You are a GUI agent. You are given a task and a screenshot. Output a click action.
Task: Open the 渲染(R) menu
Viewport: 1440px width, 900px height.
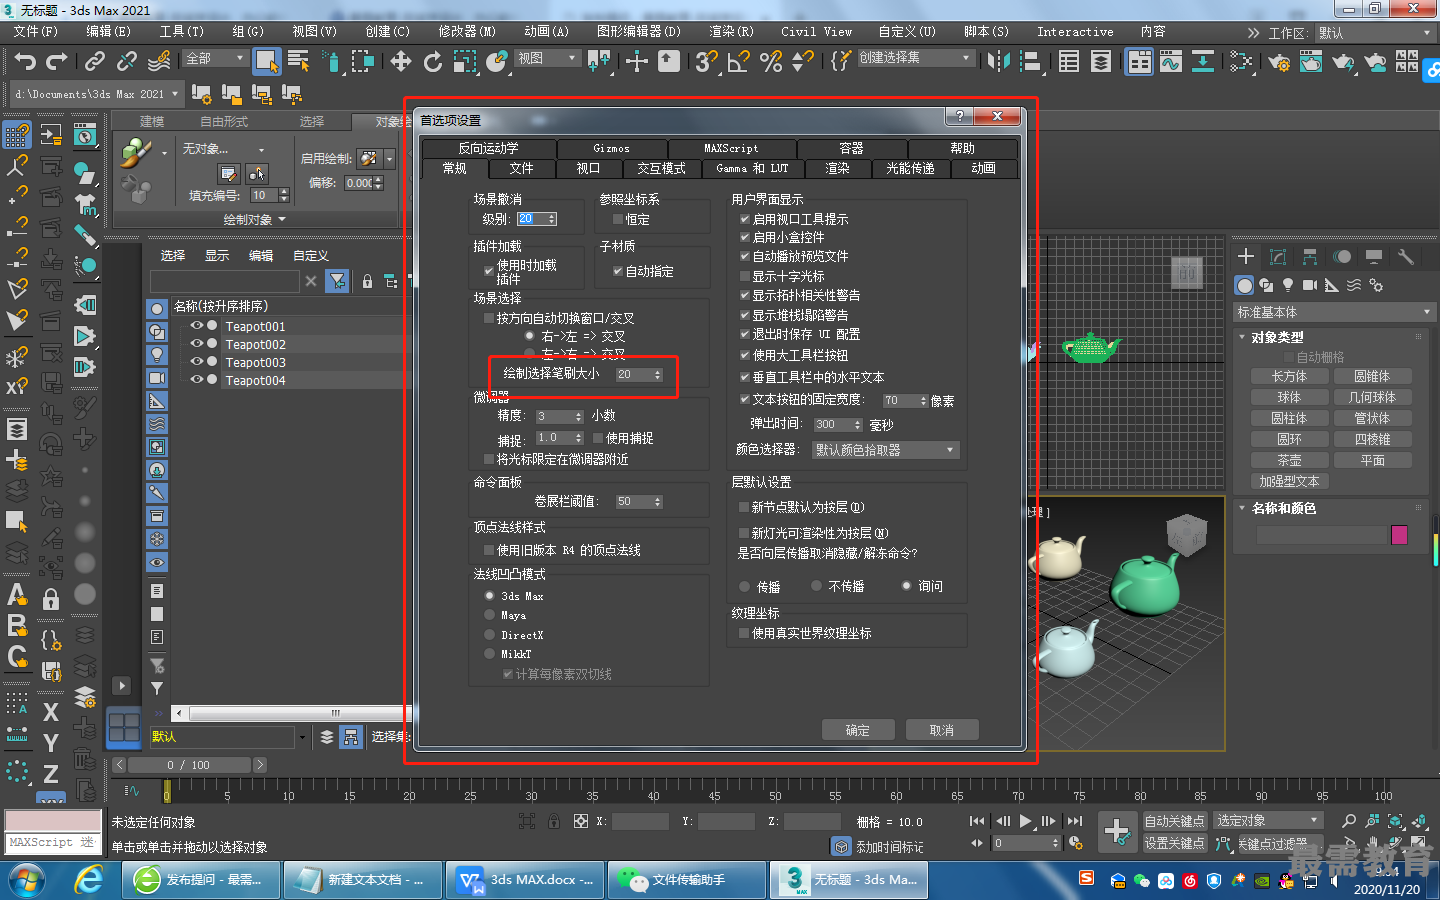731,32
